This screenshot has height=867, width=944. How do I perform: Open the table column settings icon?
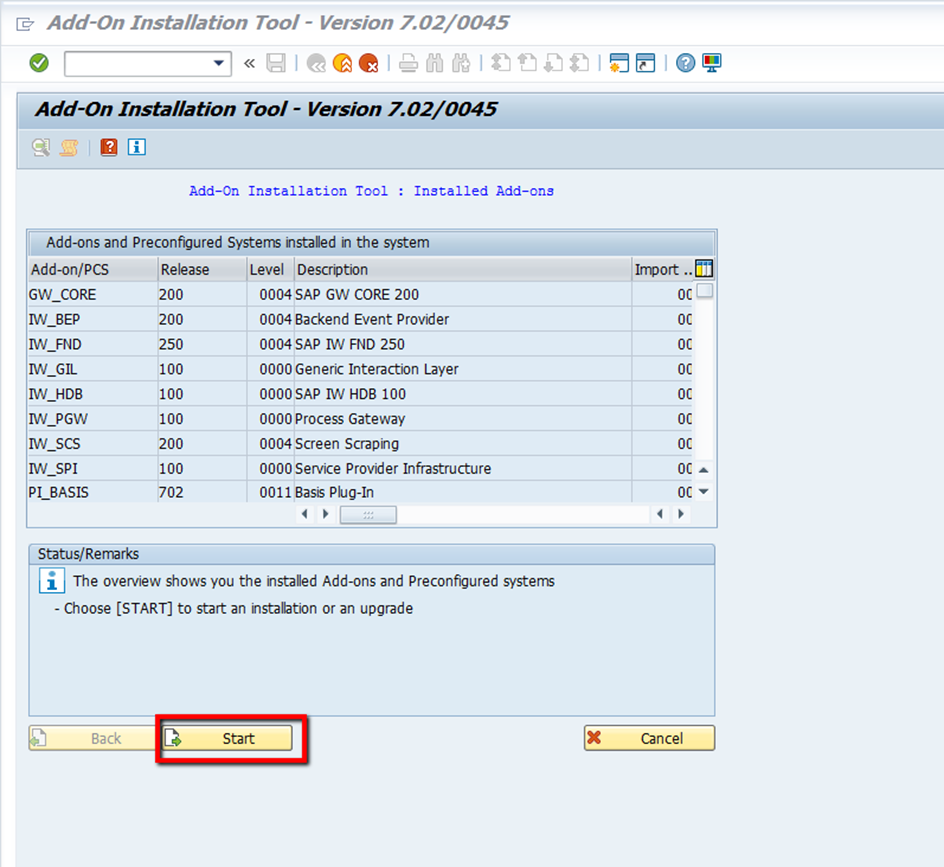[x=704, y=269]
